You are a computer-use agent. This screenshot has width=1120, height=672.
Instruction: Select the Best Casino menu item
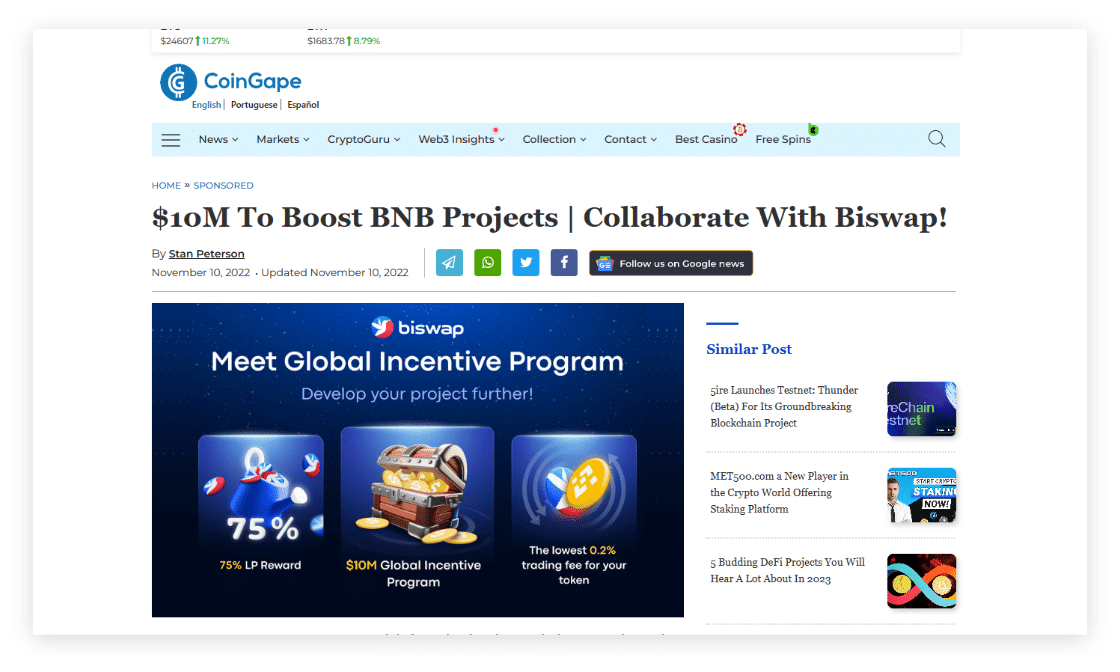click(706, 140)
